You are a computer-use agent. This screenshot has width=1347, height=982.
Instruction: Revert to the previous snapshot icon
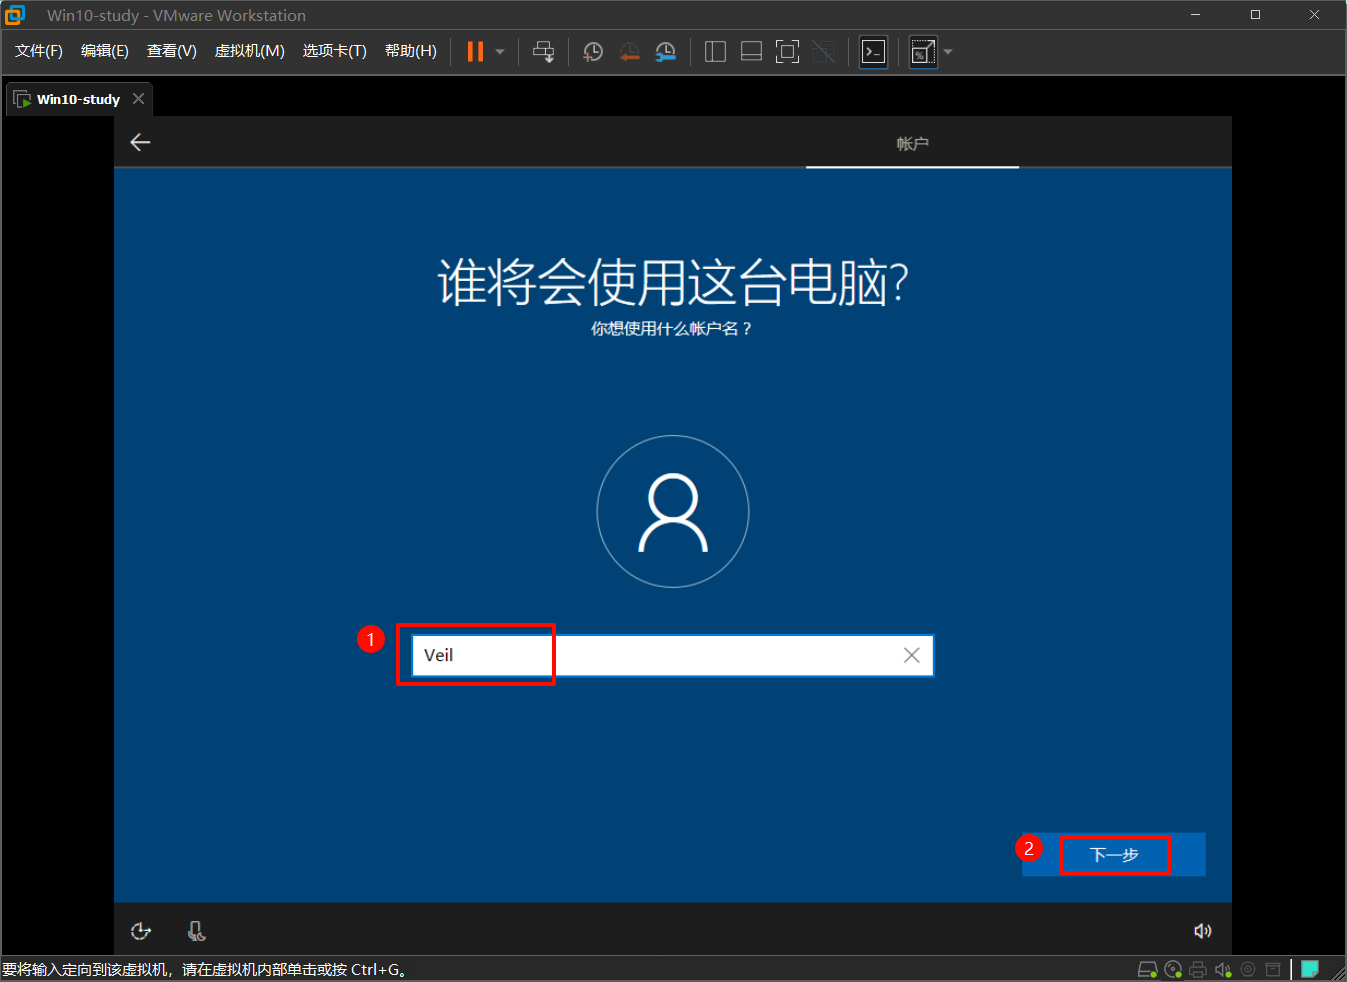[x=629, y=52]
